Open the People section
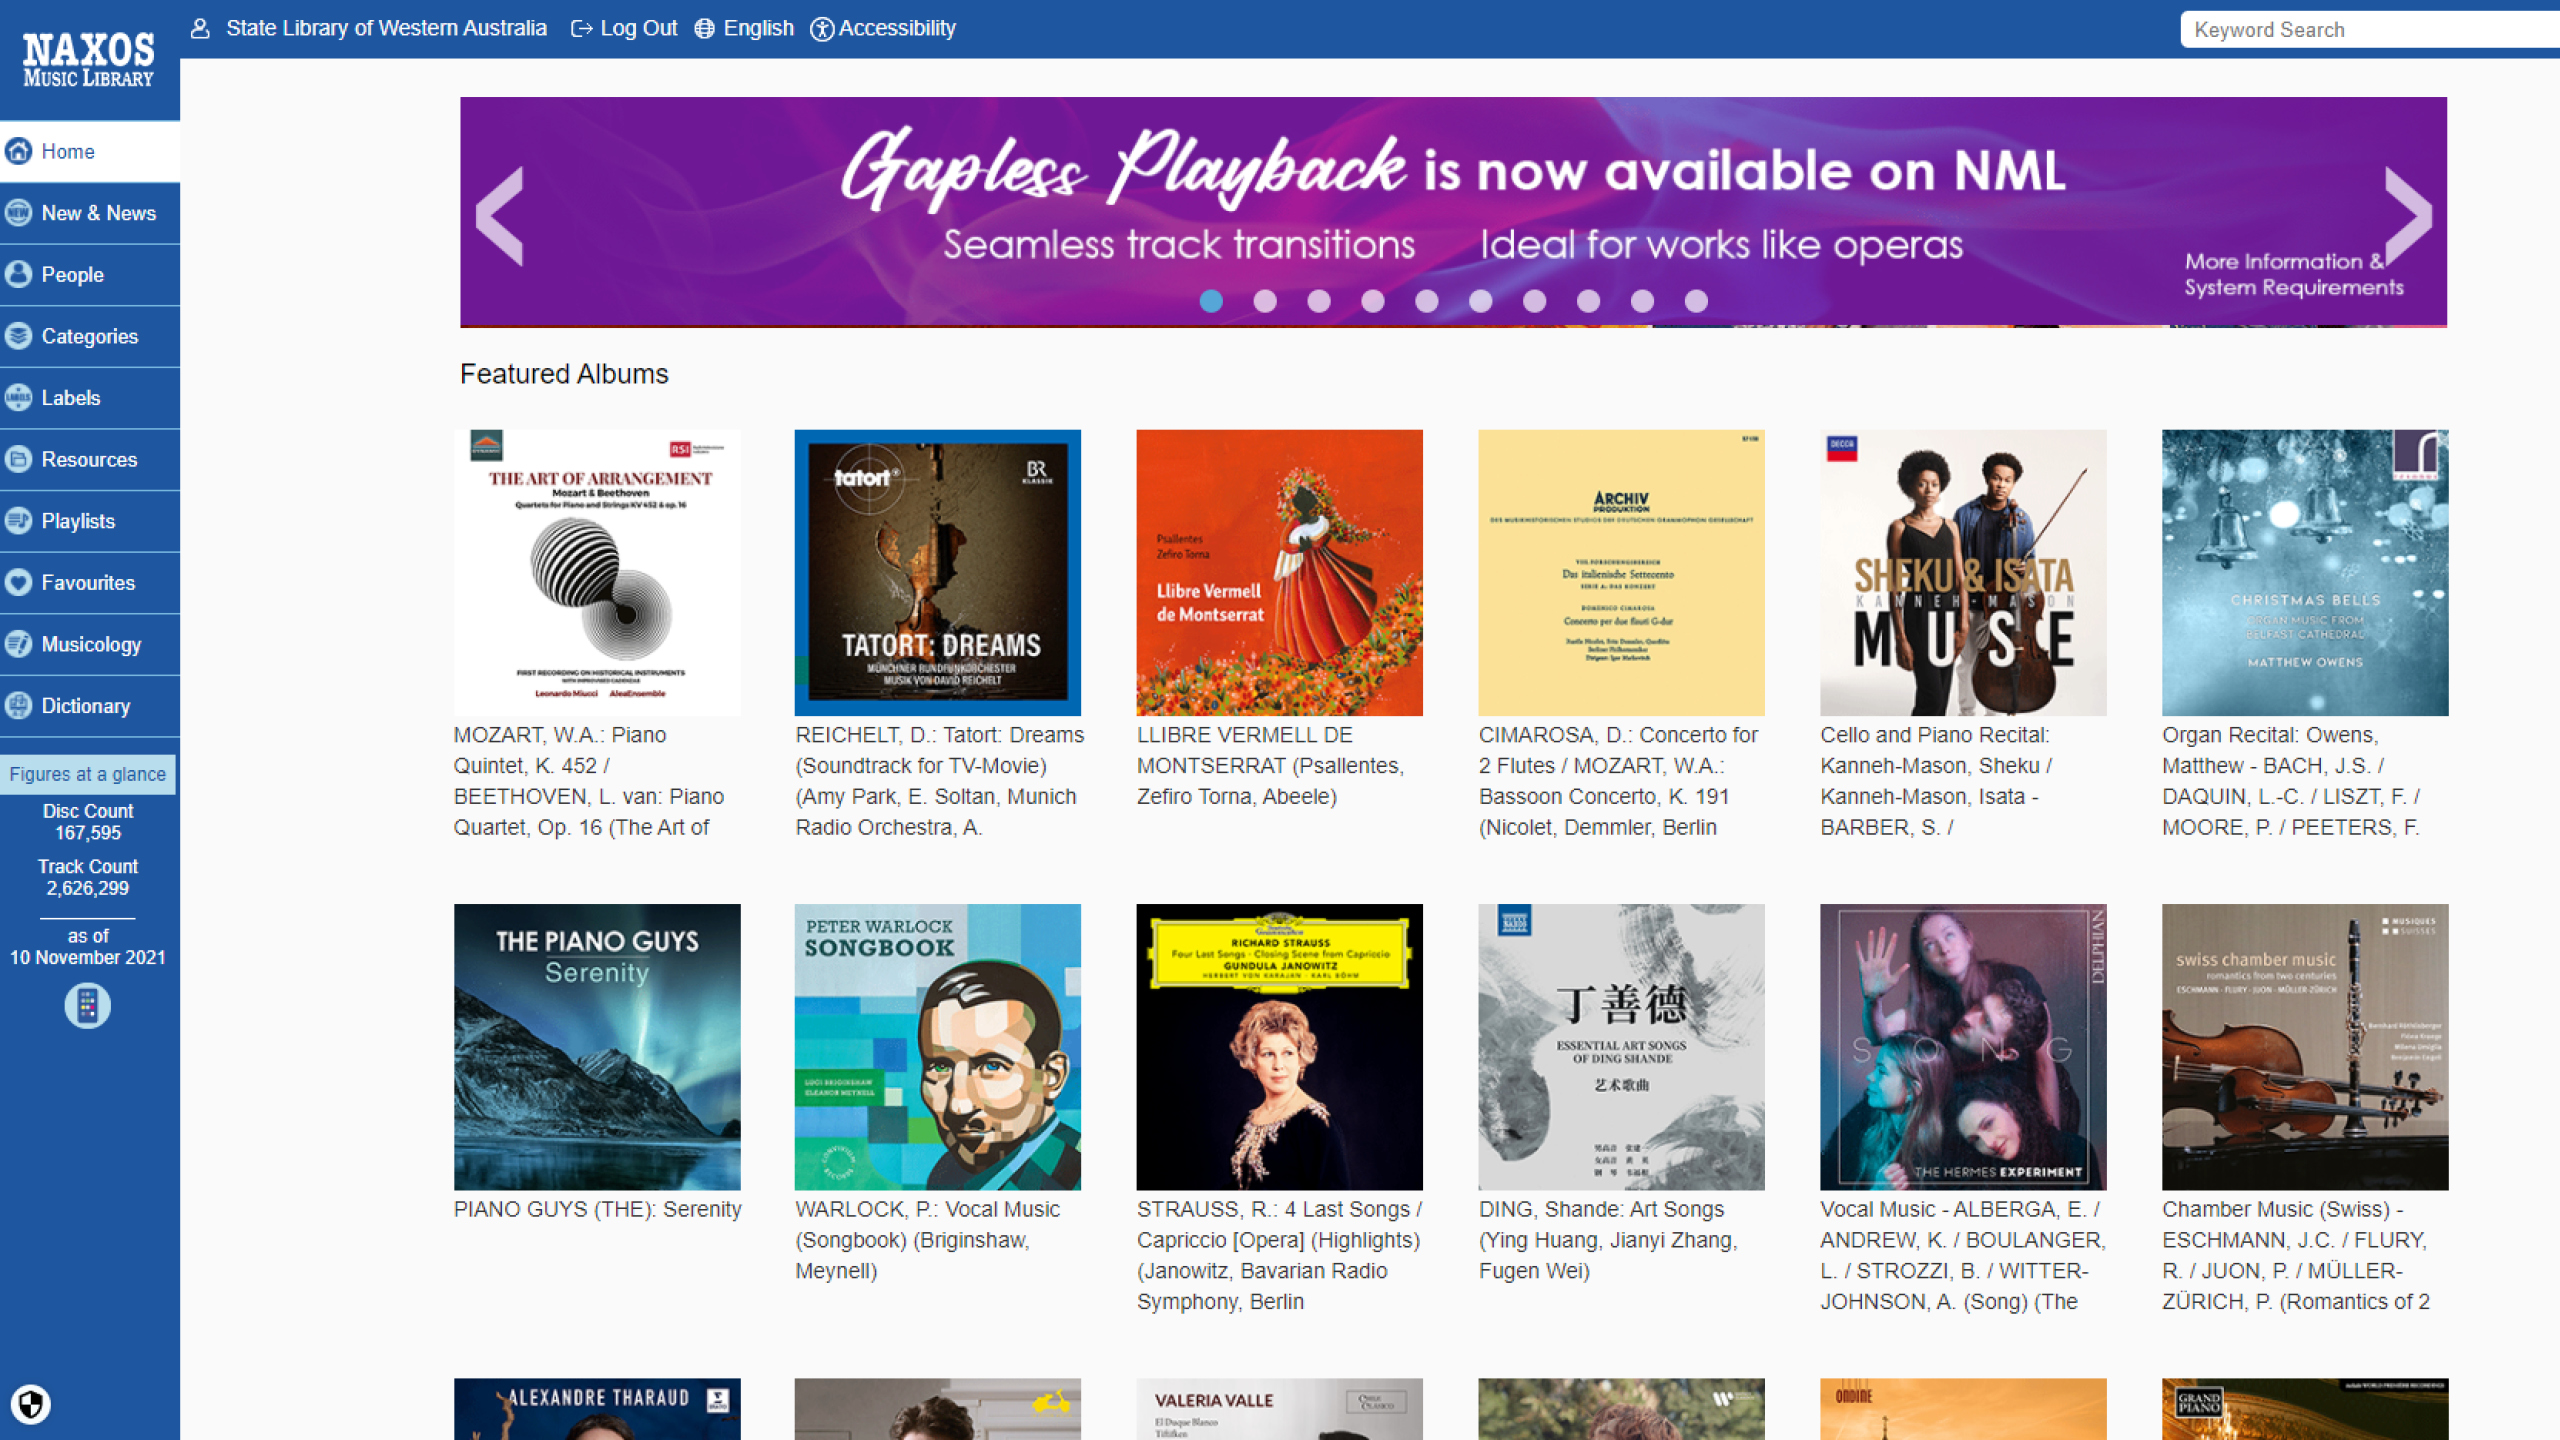 point(73,274)
